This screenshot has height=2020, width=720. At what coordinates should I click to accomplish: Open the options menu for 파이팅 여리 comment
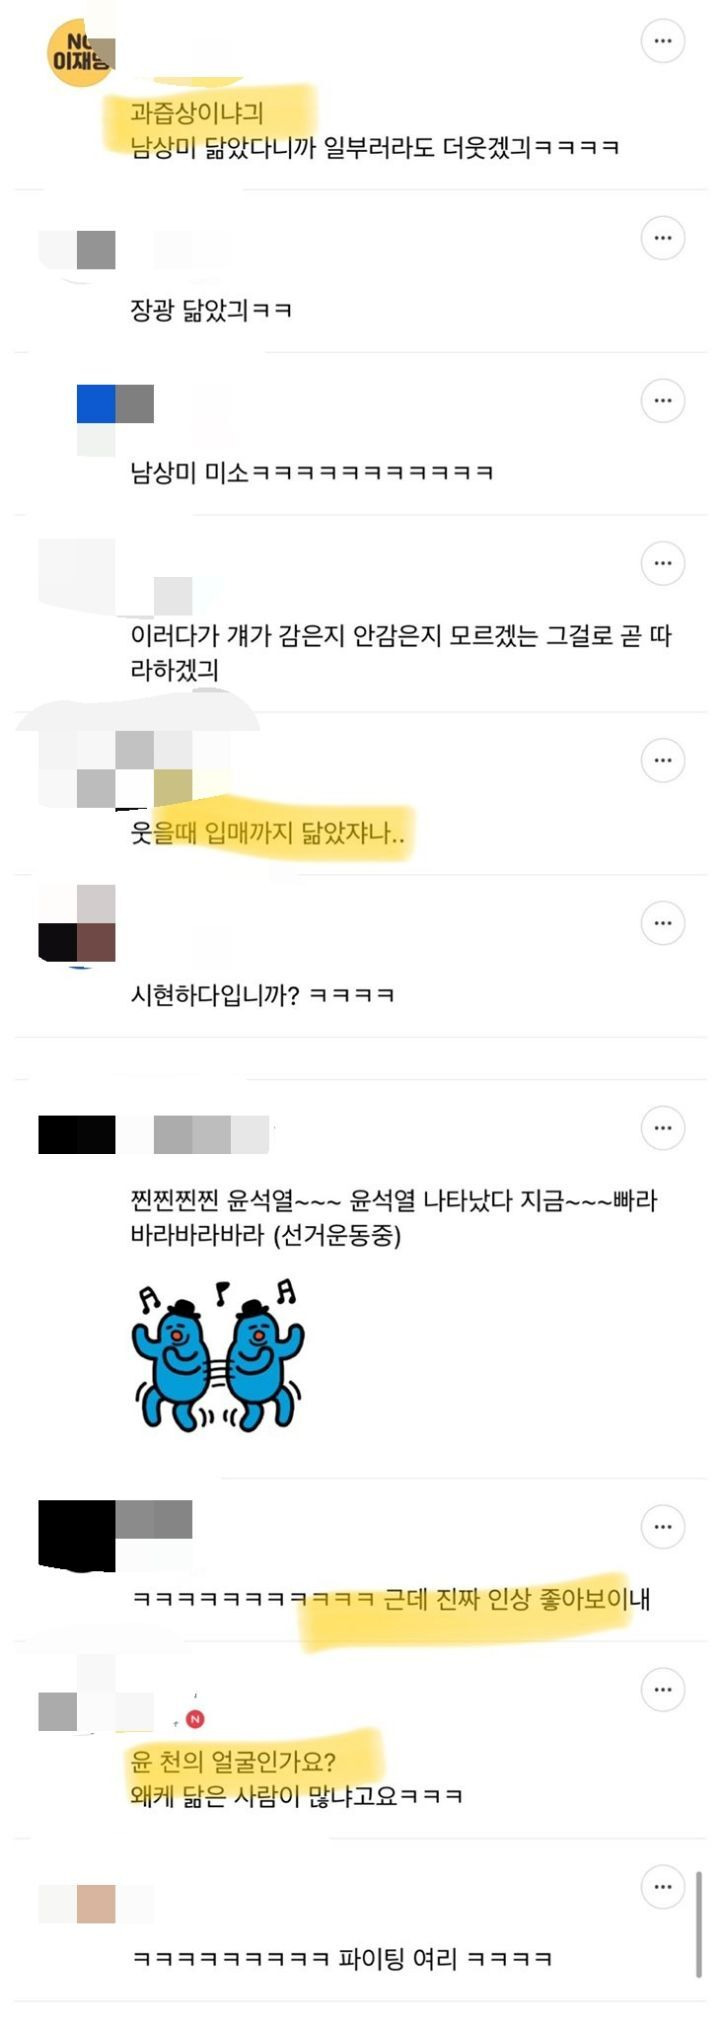(662, 1887)
